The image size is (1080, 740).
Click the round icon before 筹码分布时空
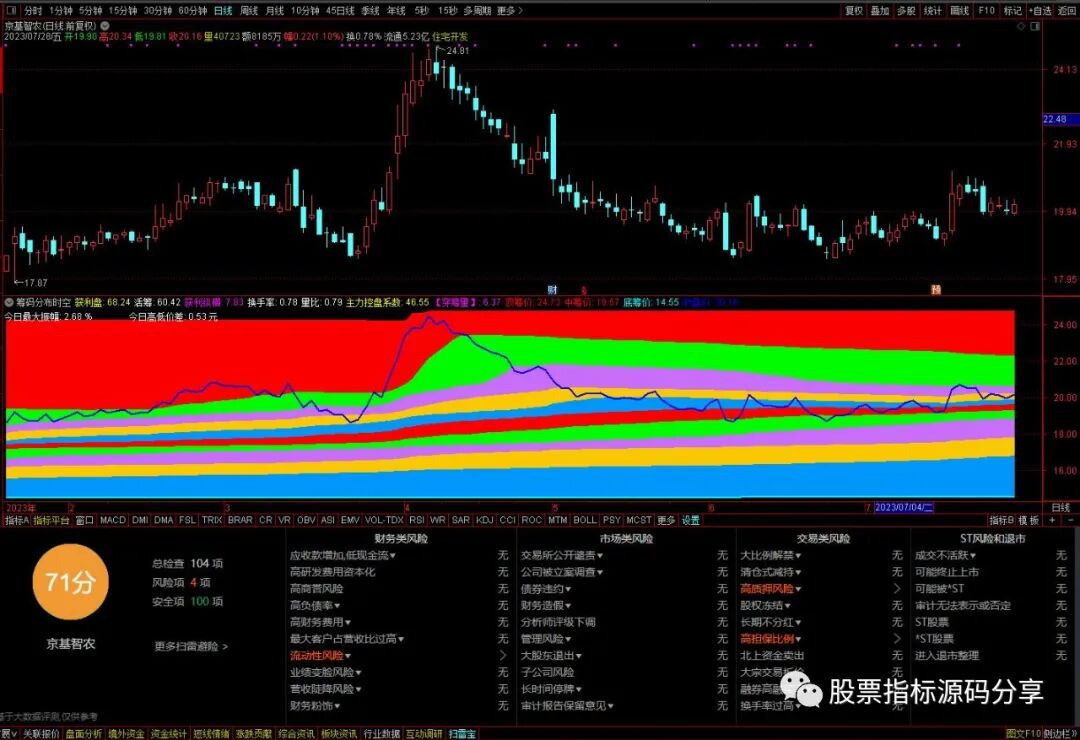point(9,302)
